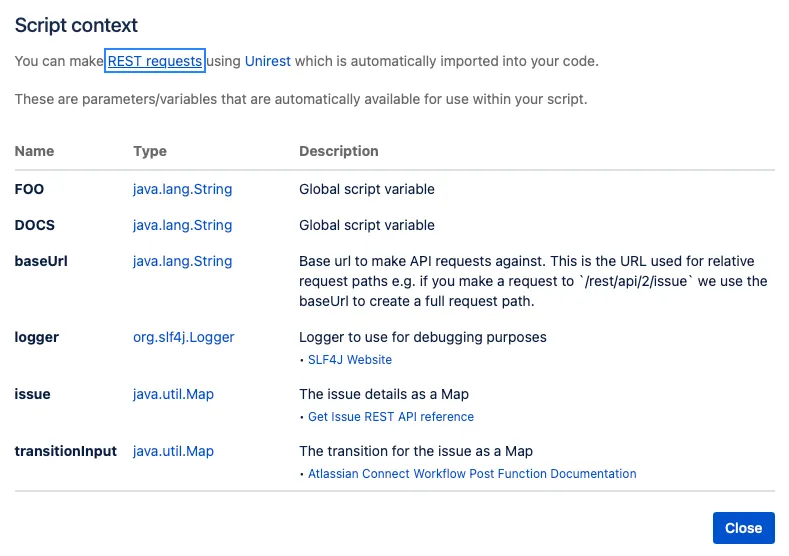The image size is (789, 556).
Task: Click the Description column header
Action: (x=339, y=151)
